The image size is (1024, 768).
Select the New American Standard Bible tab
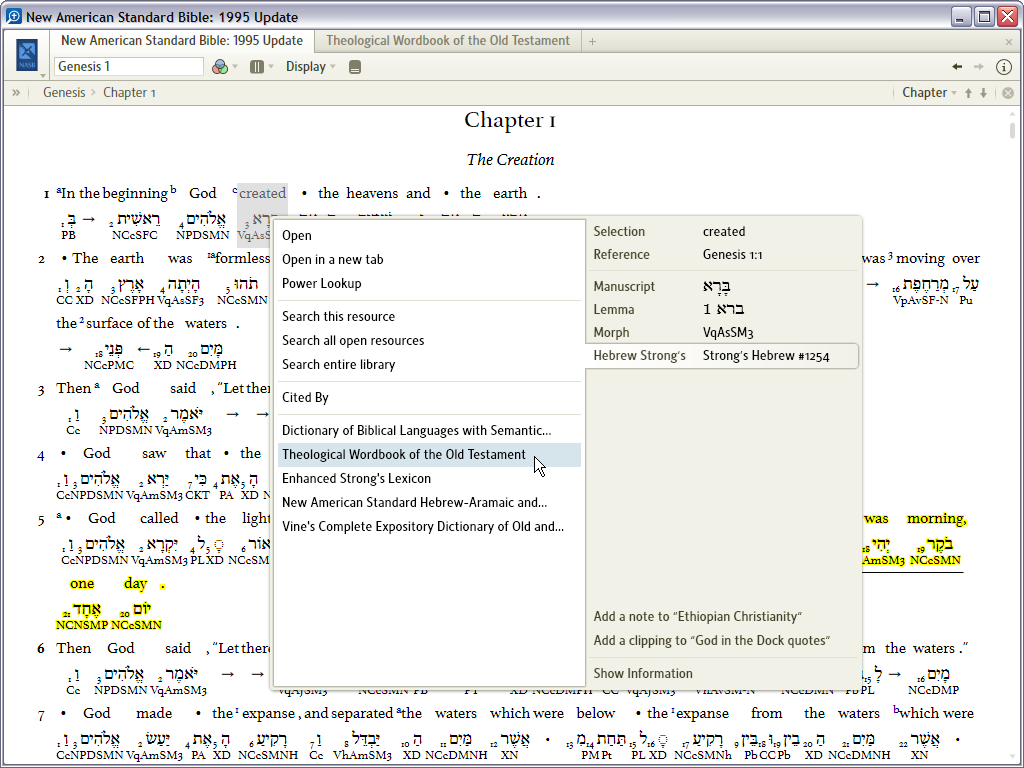point(182,40)
